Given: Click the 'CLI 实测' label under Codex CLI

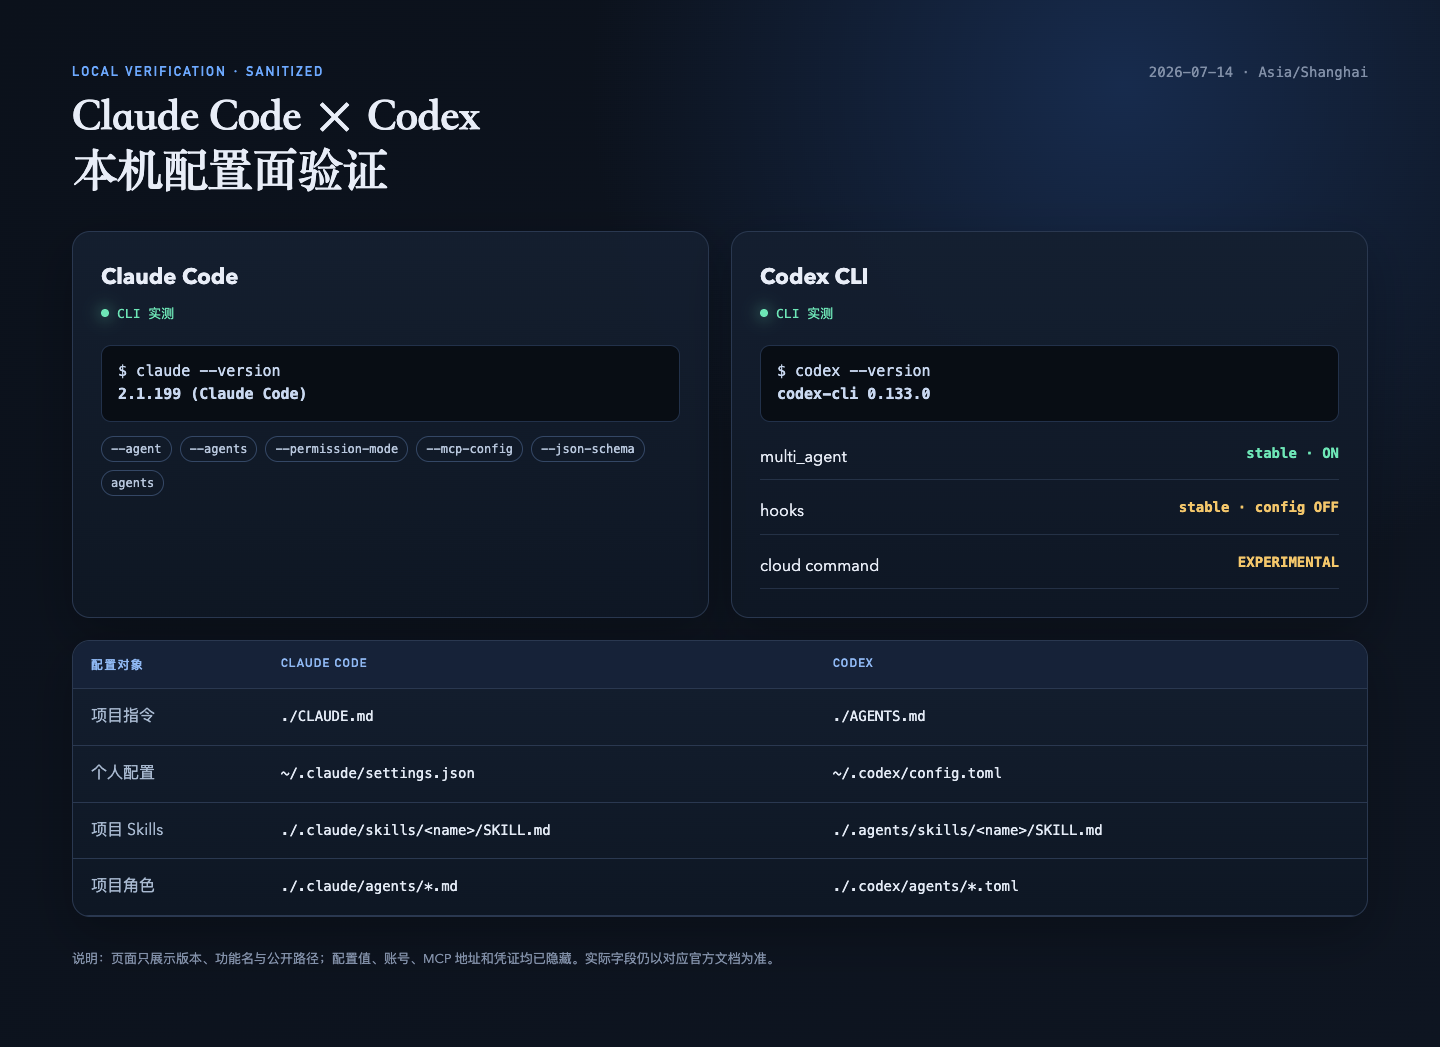Looking at the screenshot, I should [804, 314].
